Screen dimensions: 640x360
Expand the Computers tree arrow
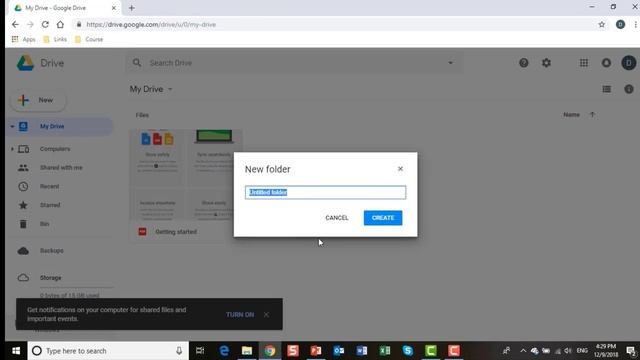[x=12, y=149]
